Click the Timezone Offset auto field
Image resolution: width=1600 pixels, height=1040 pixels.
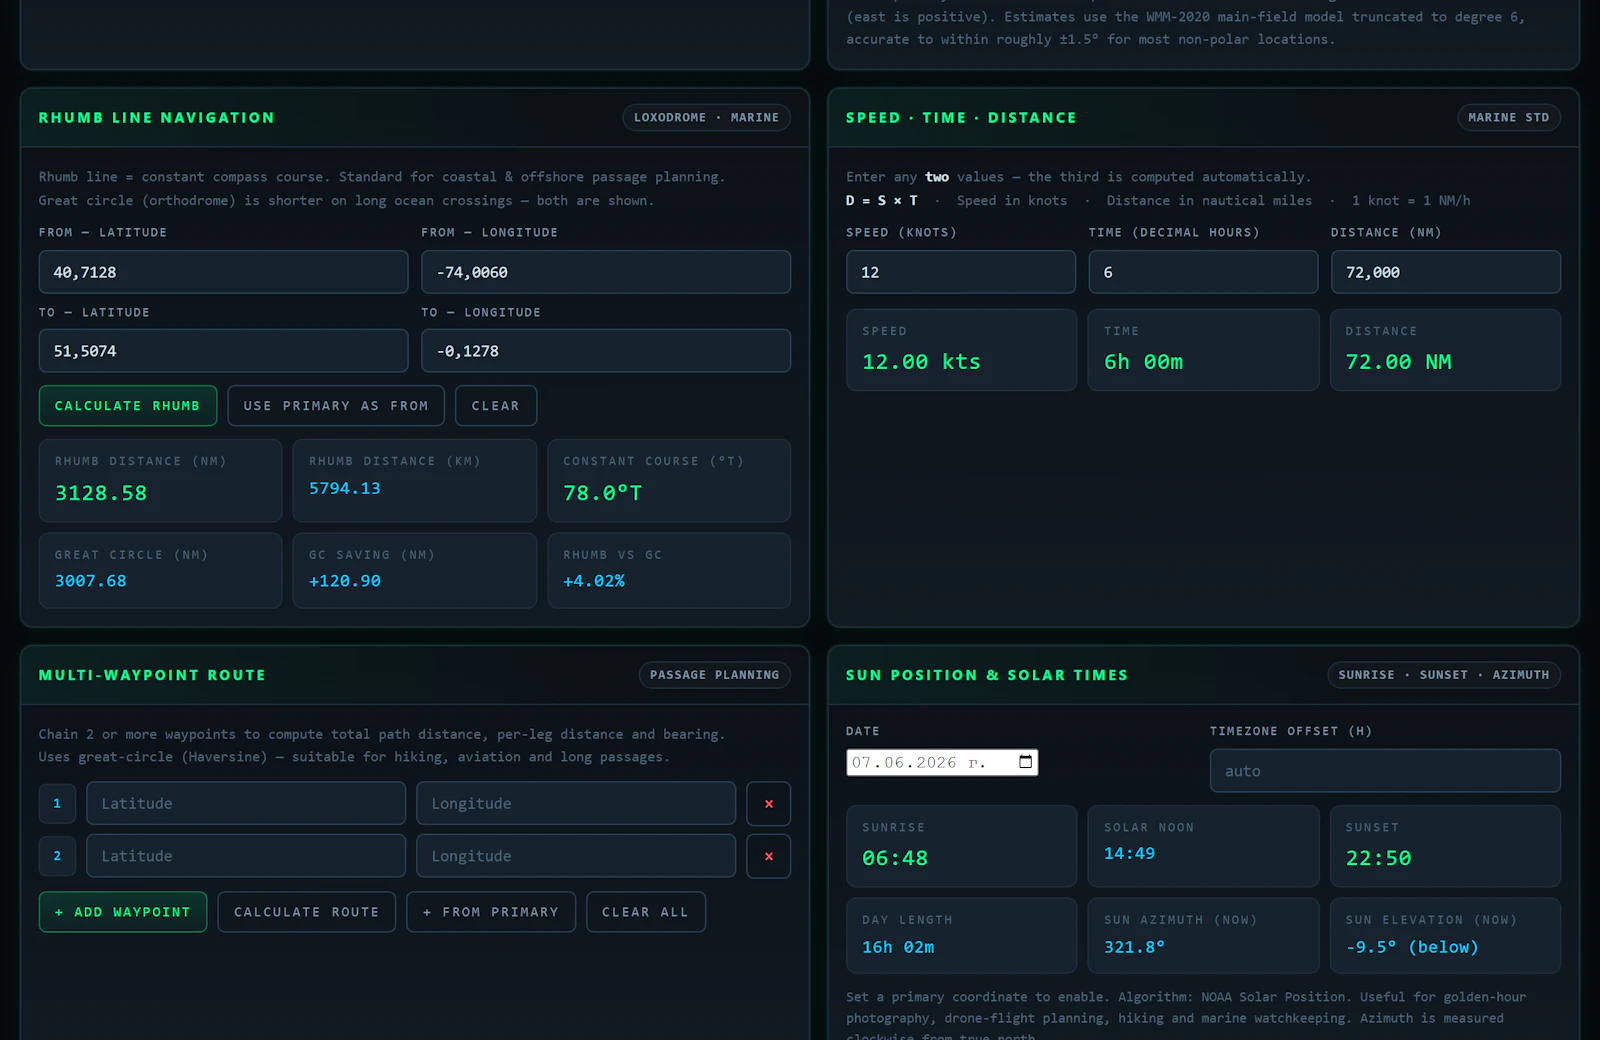pos(1385,771)
